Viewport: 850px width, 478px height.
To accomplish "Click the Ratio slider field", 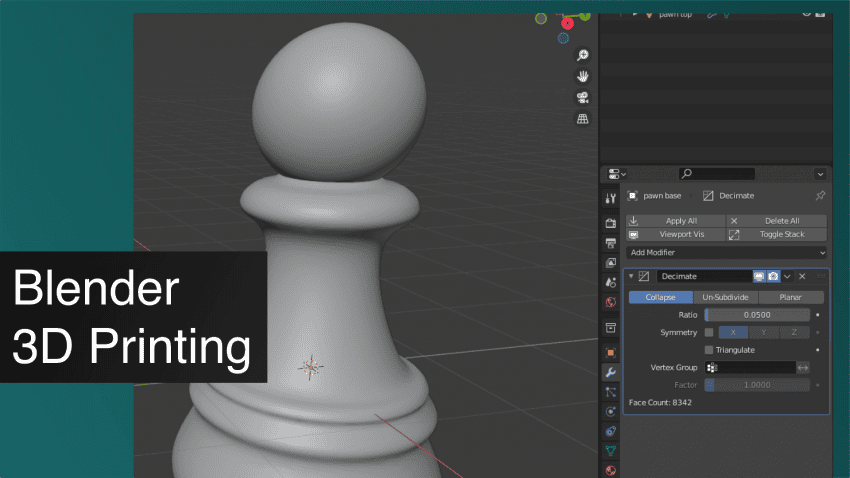I will [757, 315].
